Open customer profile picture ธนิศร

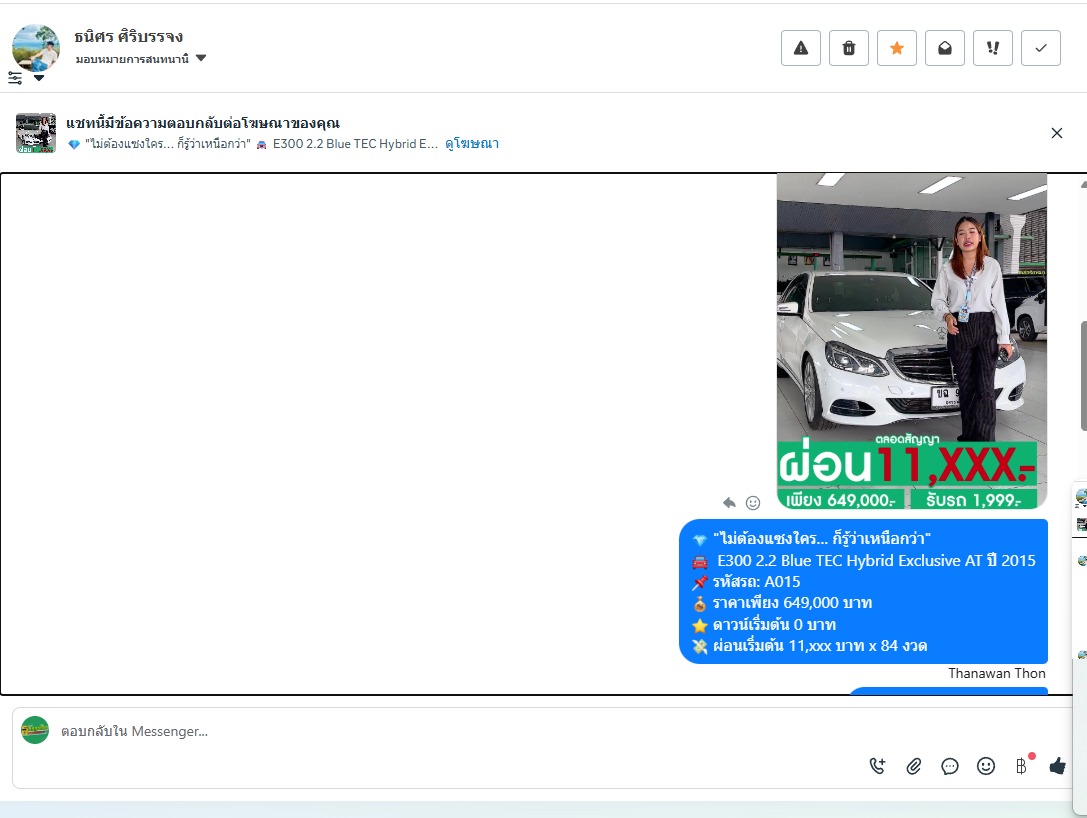click(x=36, y=46)
